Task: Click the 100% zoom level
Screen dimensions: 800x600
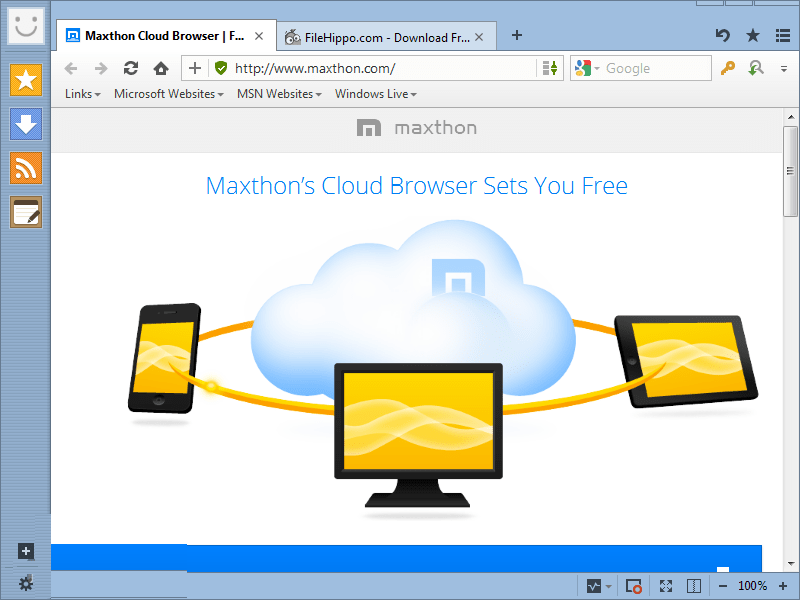Action: tap(753, 586)
